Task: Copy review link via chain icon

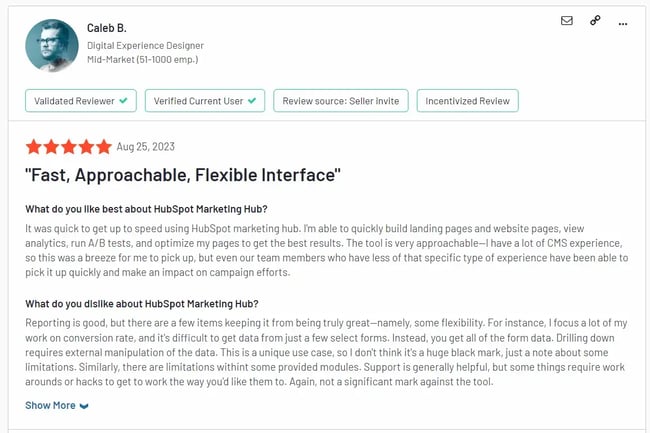Action: (x=595, y=20)
